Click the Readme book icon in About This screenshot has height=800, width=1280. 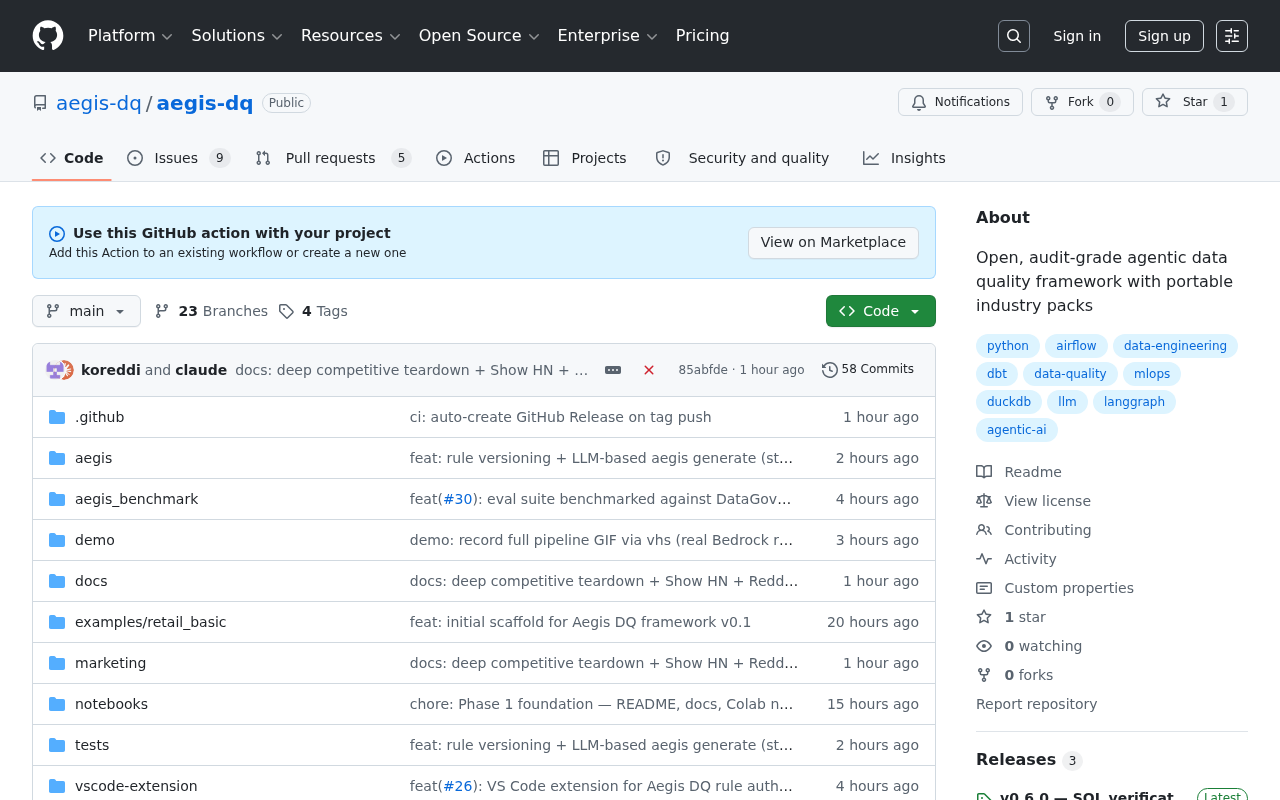tap(984, 472)
